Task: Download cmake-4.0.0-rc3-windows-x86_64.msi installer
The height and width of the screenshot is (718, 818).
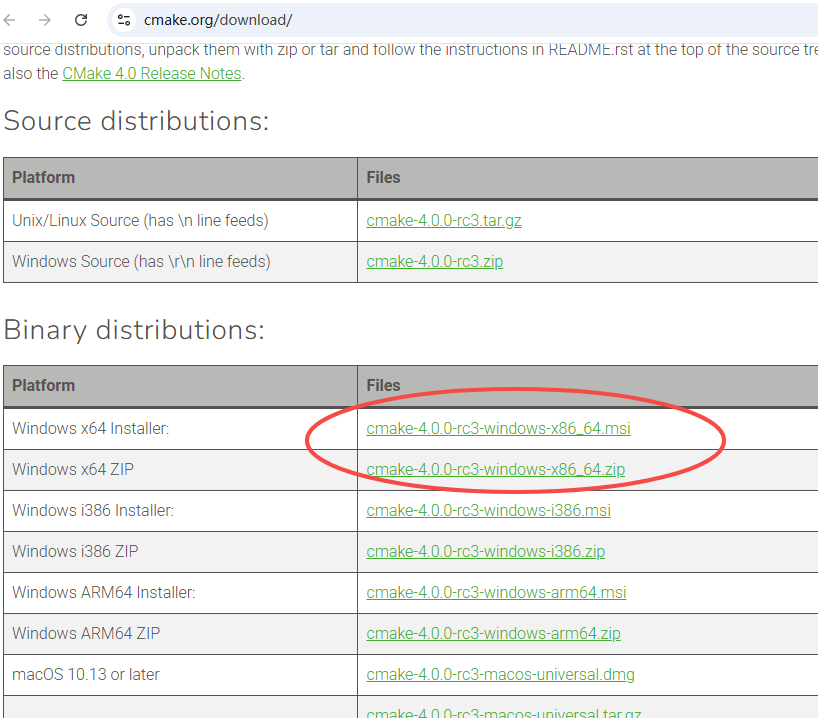Action: pyautogui.click(x=498, y=428)
